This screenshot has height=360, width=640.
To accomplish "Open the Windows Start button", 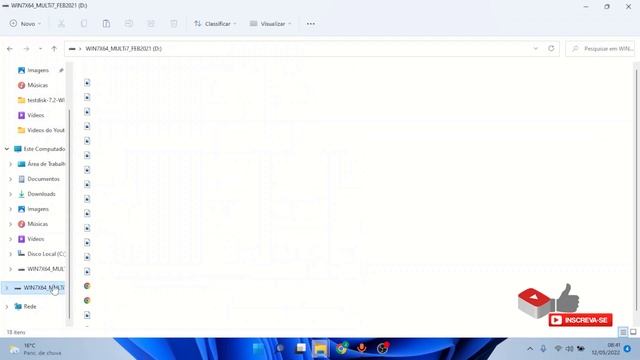I will point(259,349).
